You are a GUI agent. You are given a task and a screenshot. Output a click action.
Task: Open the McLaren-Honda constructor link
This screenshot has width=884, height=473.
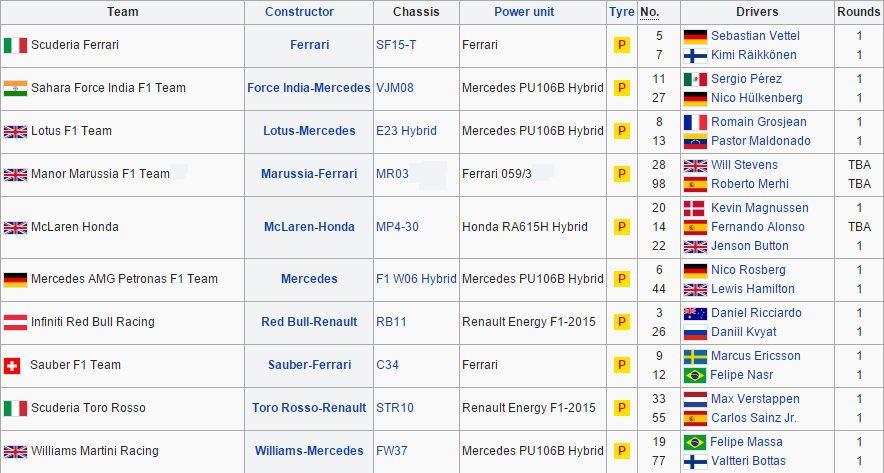pos(310,227)
